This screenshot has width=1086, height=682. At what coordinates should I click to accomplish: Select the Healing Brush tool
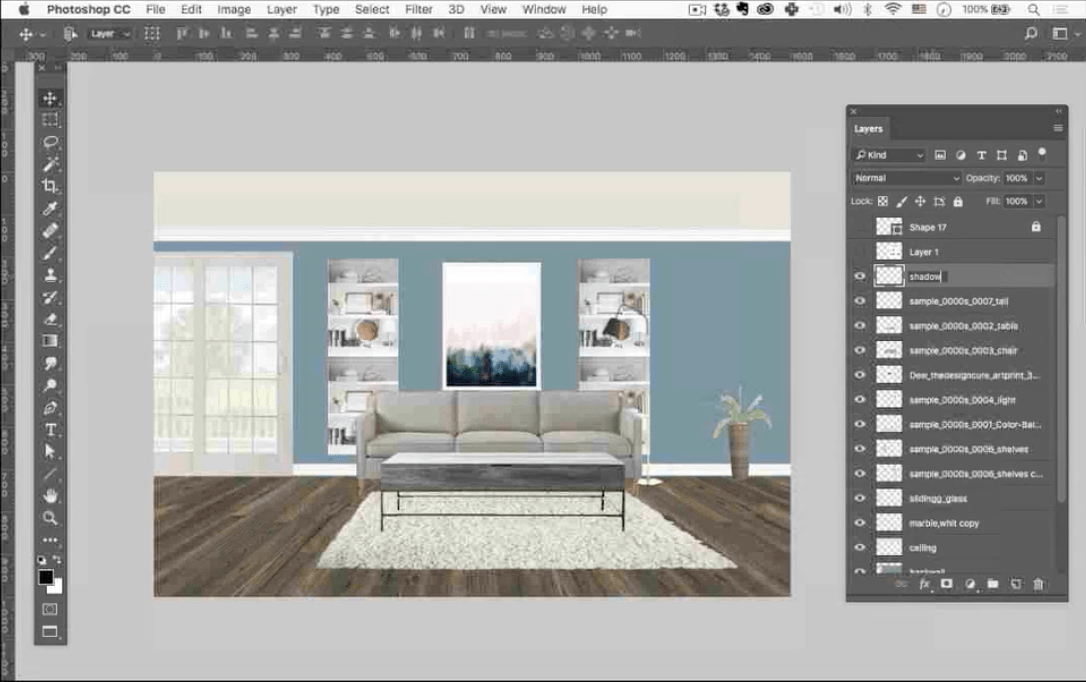(50, 231)
